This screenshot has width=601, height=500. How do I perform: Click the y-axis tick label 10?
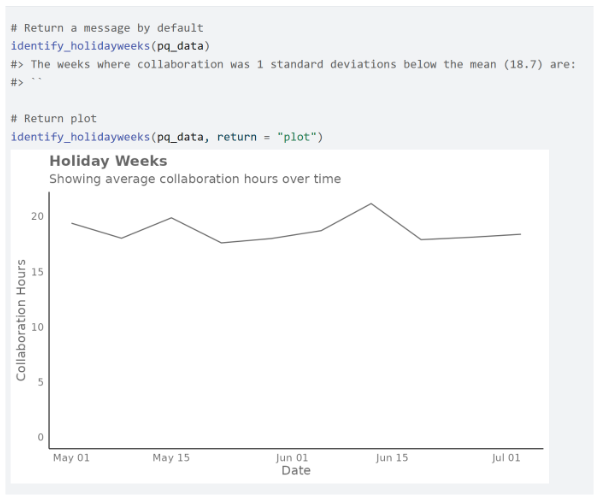pyautogui.click(x=38, y=327)
